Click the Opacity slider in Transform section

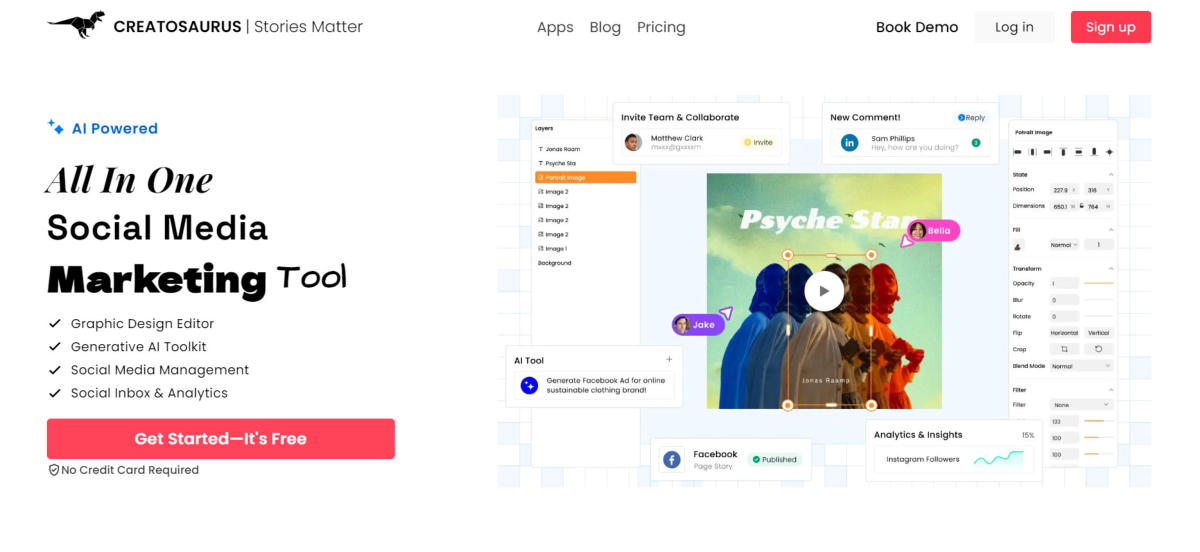click(1099, 284)
